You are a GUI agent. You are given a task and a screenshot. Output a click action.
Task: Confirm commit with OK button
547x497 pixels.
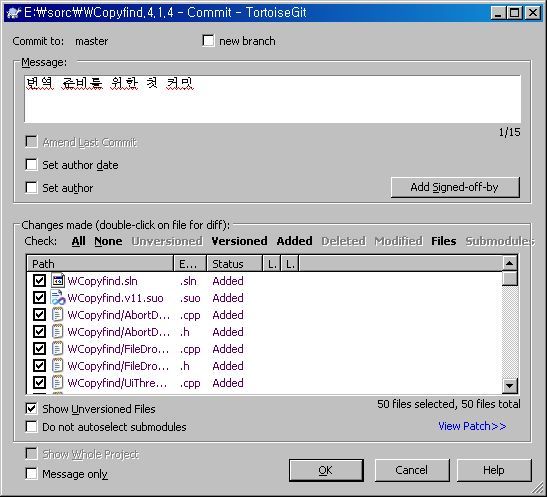pyautogui.click(x=326, y=470)
